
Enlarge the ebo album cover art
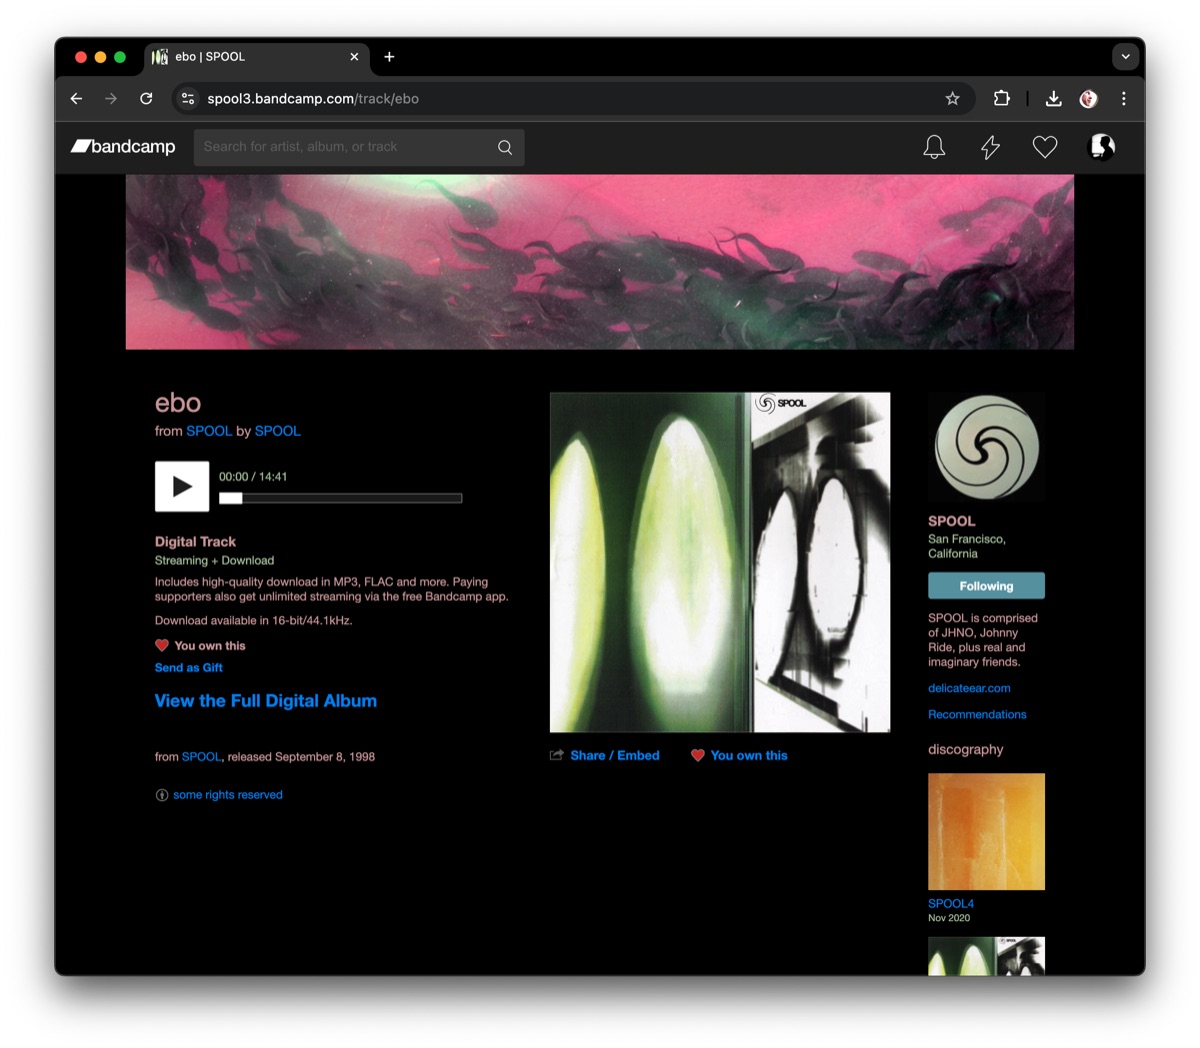(x=720, y=562)
